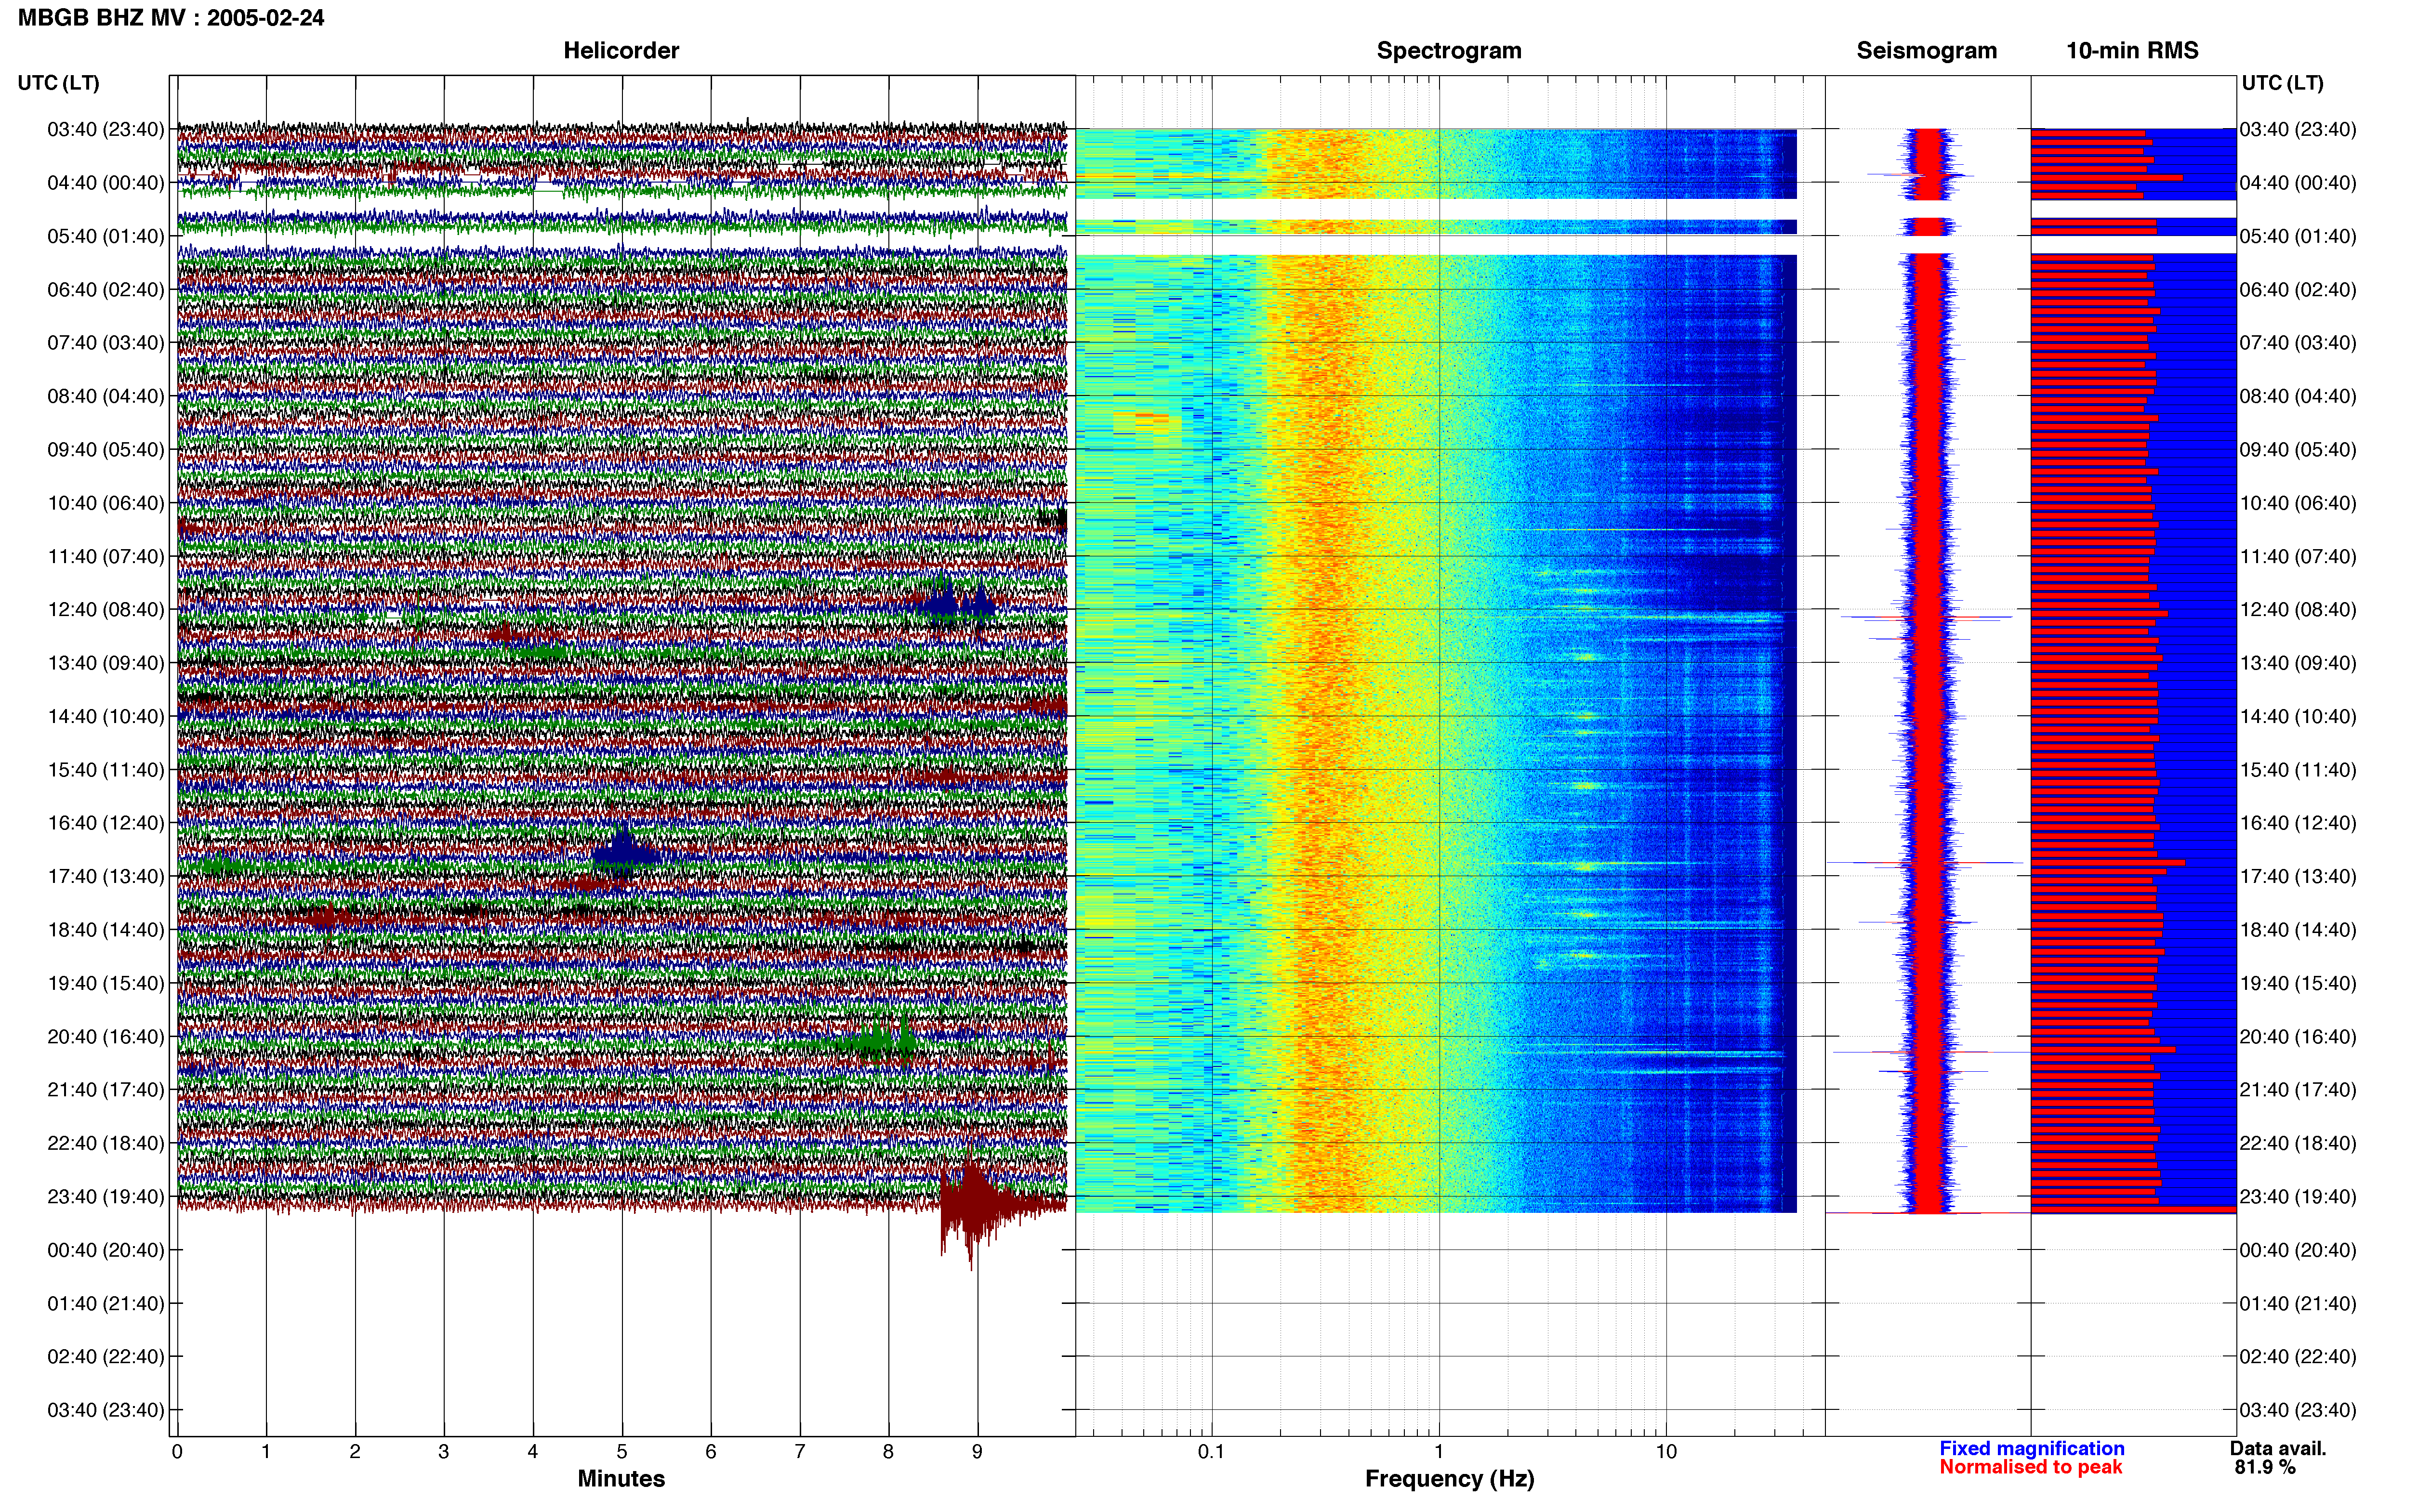Click minute tick label "0" on Helicorder axis

pyautogui.click(x=177, y=1452)
